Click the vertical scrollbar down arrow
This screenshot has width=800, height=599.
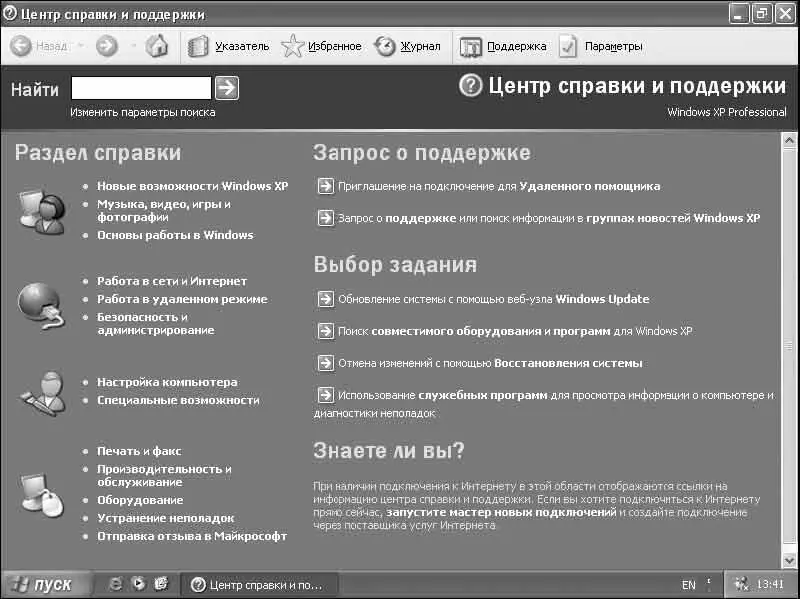coord(791,561)
